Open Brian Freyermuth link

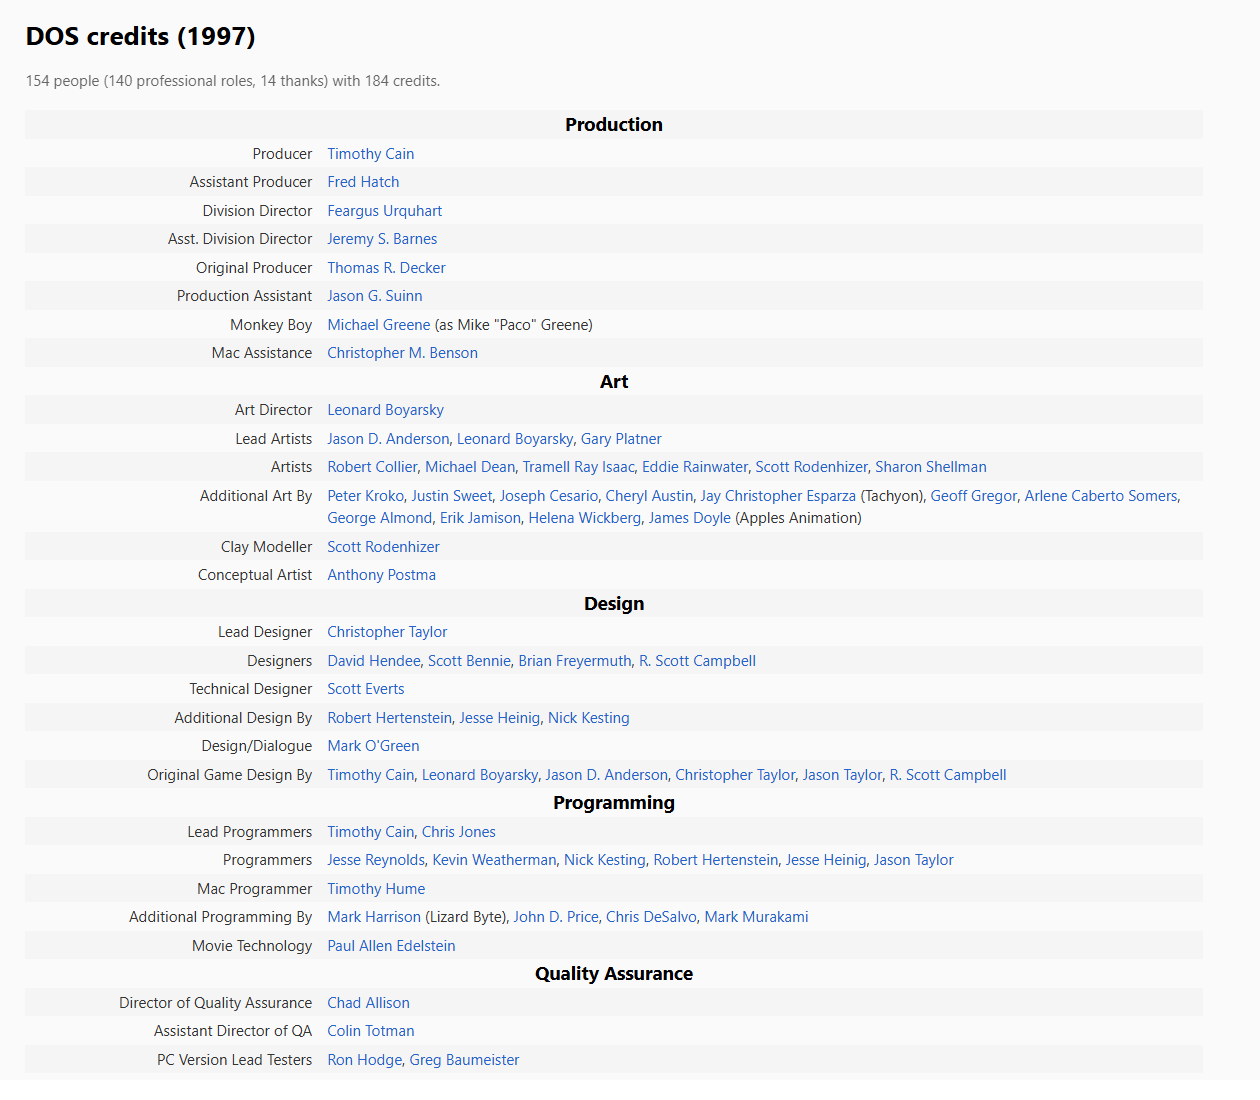point(574,661)
